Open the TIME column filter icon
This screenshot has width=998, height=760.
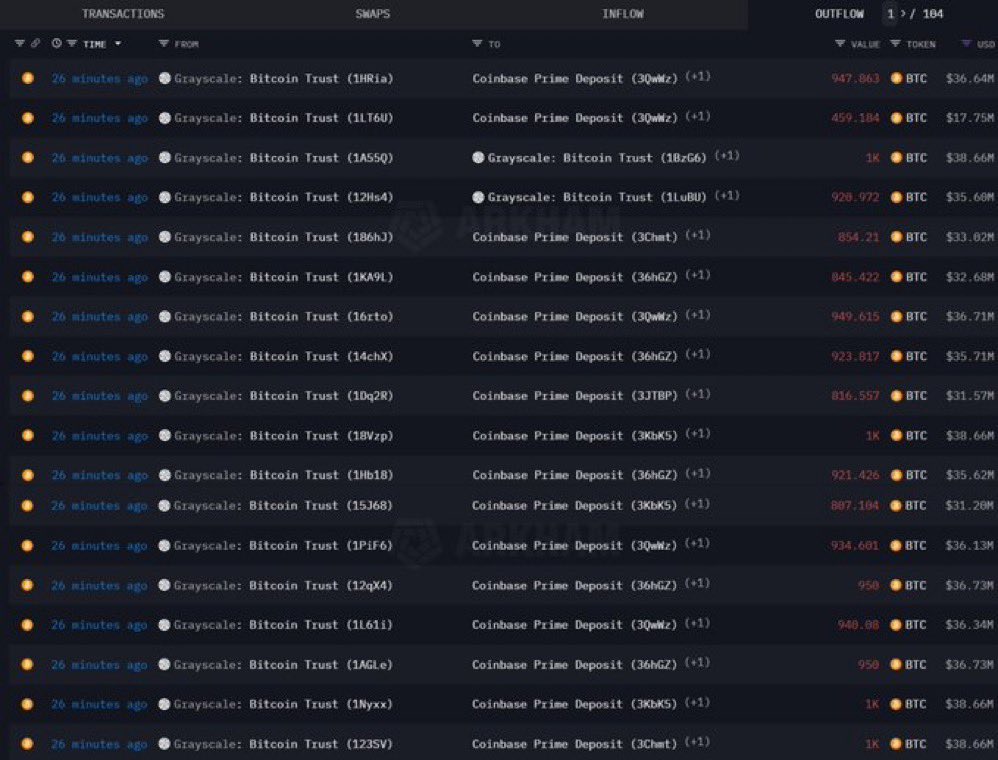[72, 43]
